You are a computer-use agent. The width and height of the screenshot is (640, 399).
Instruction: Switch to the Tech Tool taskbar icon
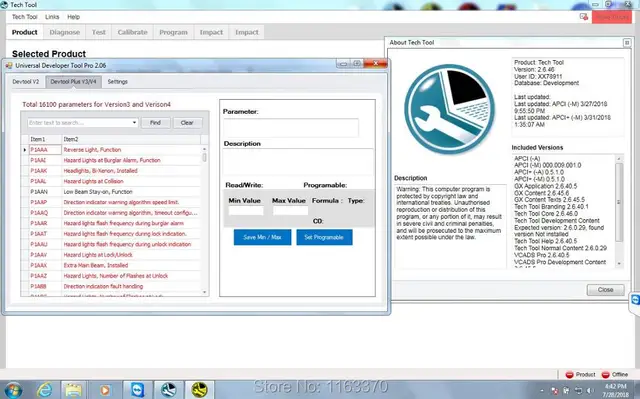pos(168,390)
